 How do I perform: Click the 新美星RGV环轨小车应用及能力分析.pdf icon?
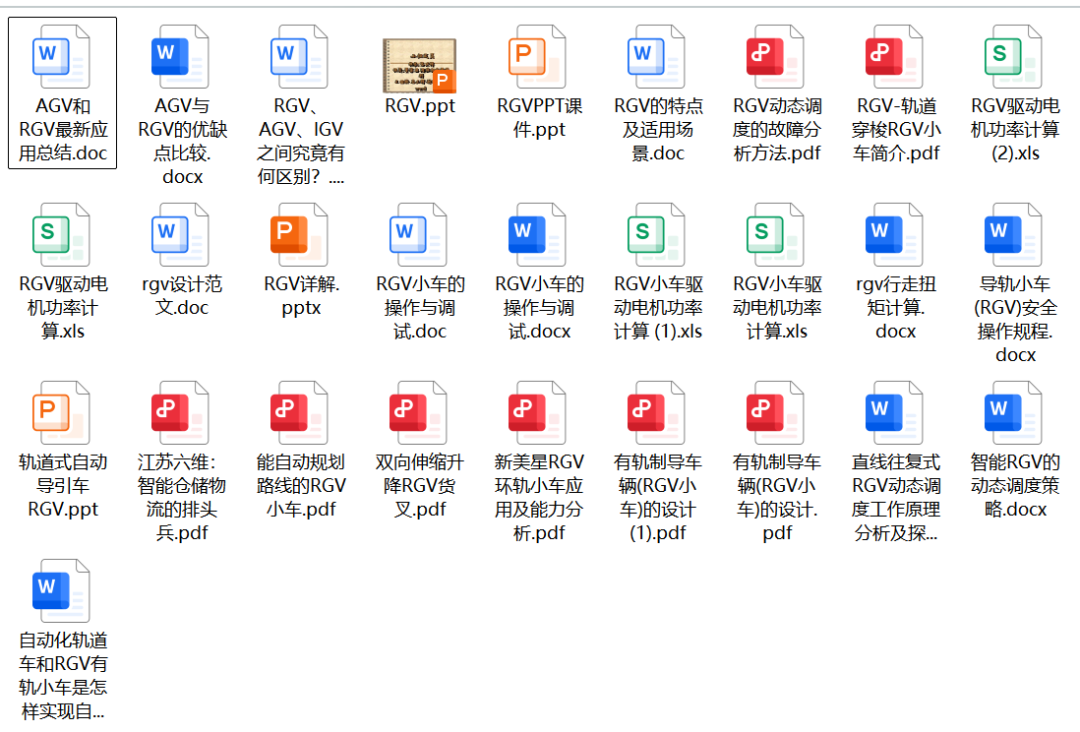pyautogui.click(x=538, y=414)
